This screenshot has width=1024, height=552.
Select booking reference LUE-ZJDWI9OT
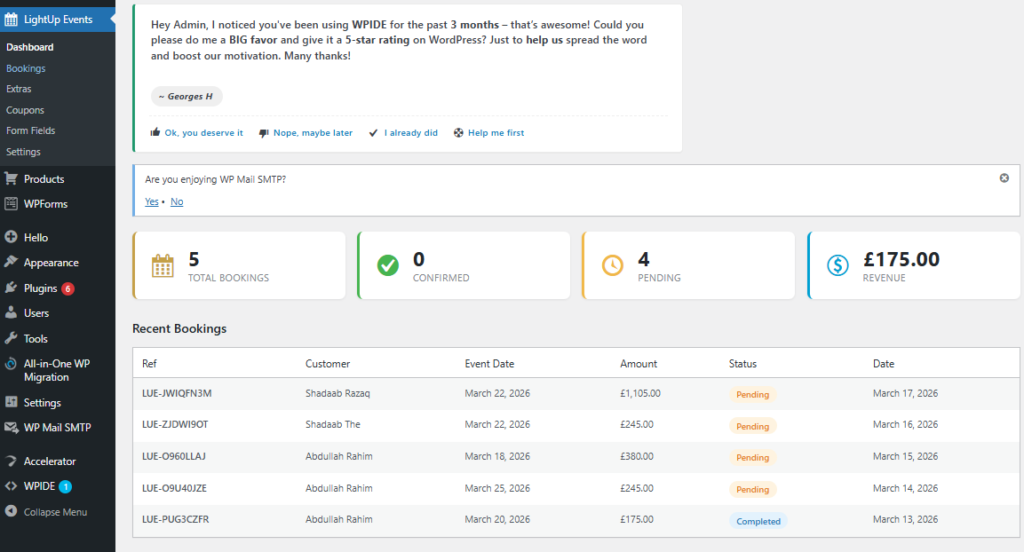[x=175, y=425]
